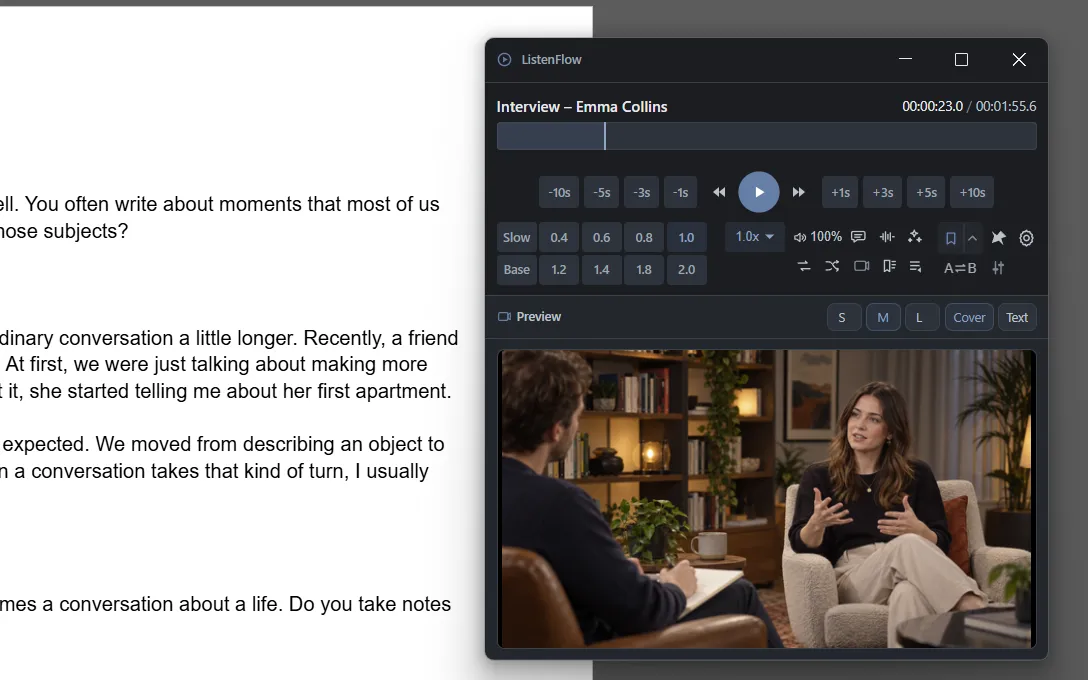Click the Base speed preset label

(516, 269)
